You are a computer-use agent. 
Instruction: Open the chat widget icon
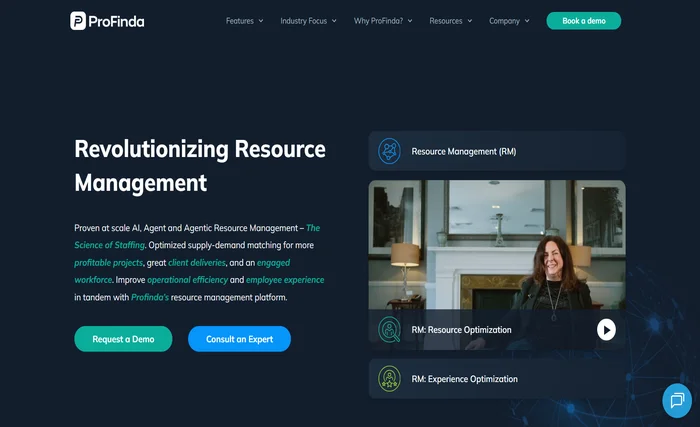(x=677, y=400)
